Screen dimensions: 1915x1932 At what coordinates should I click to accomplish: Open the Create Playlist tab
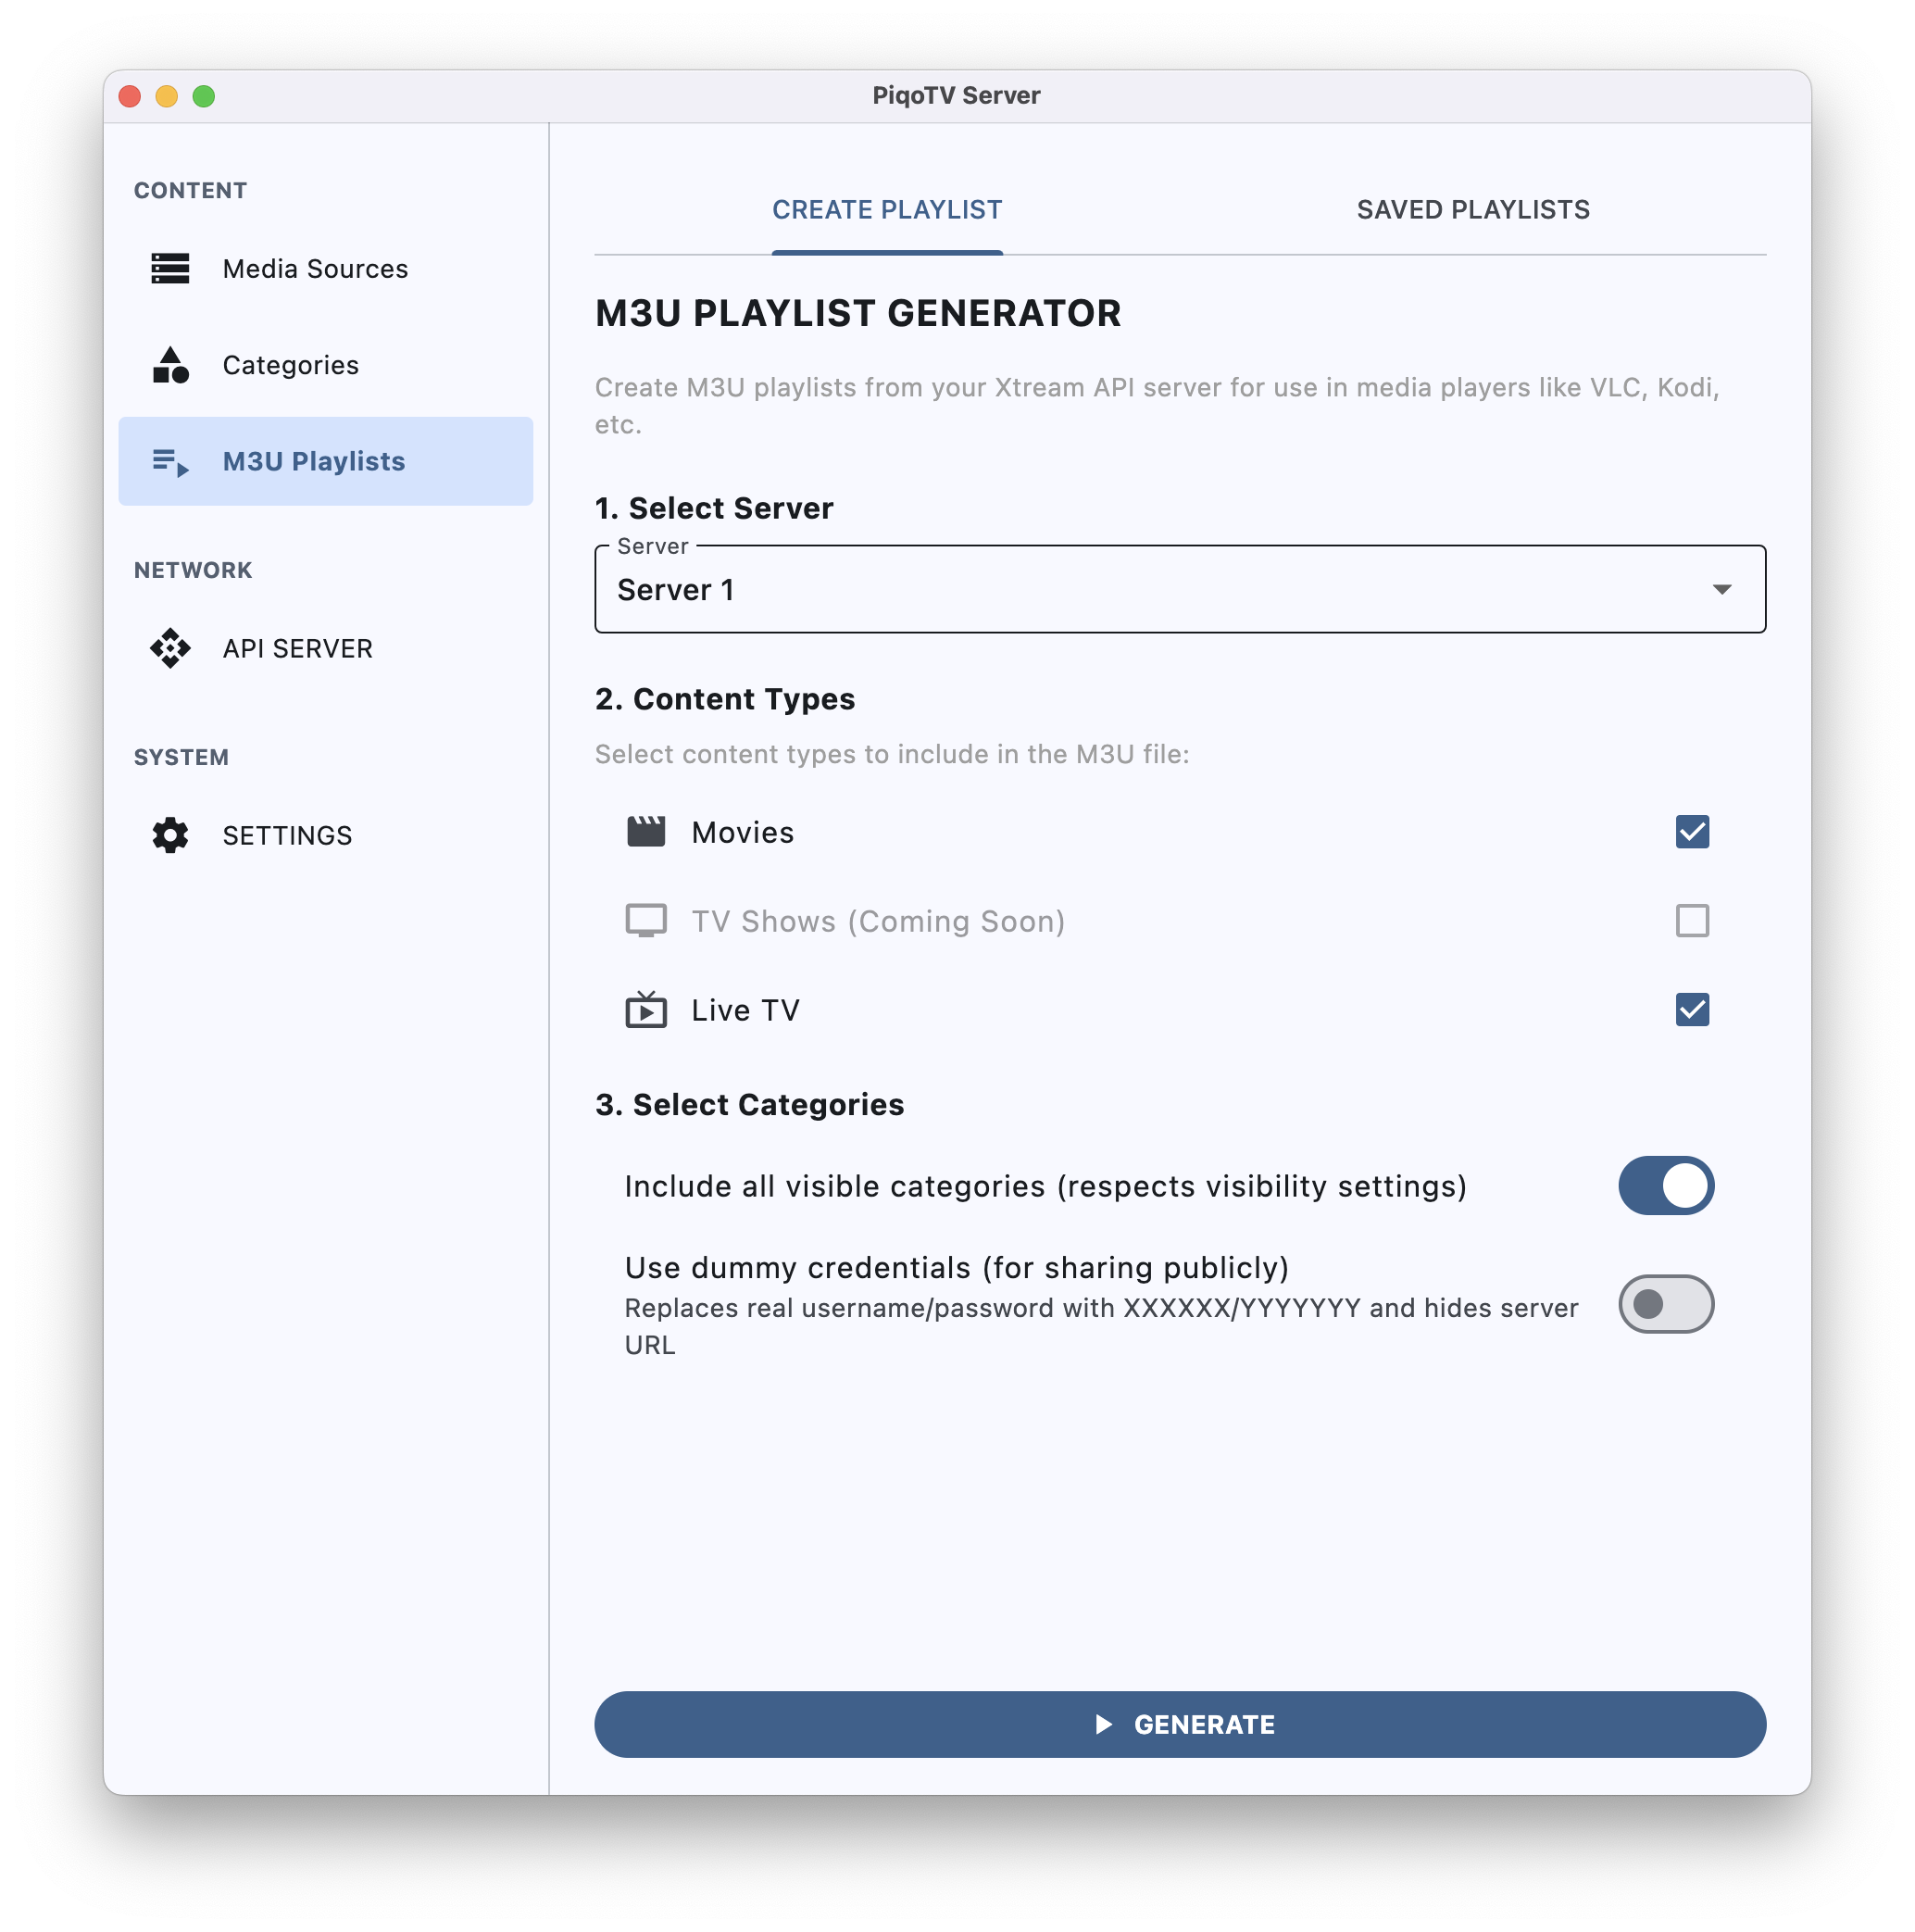(887, 209)
